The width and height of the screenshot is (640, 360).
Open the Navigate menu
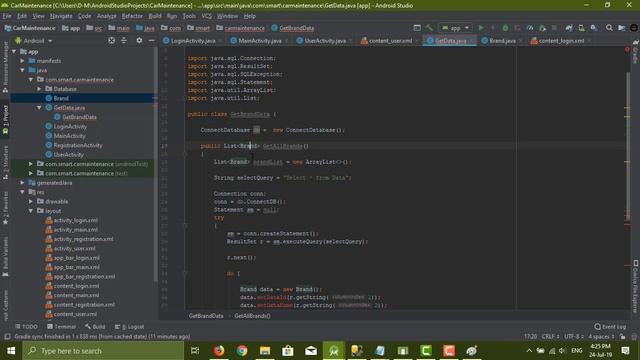tap(61, 16)
